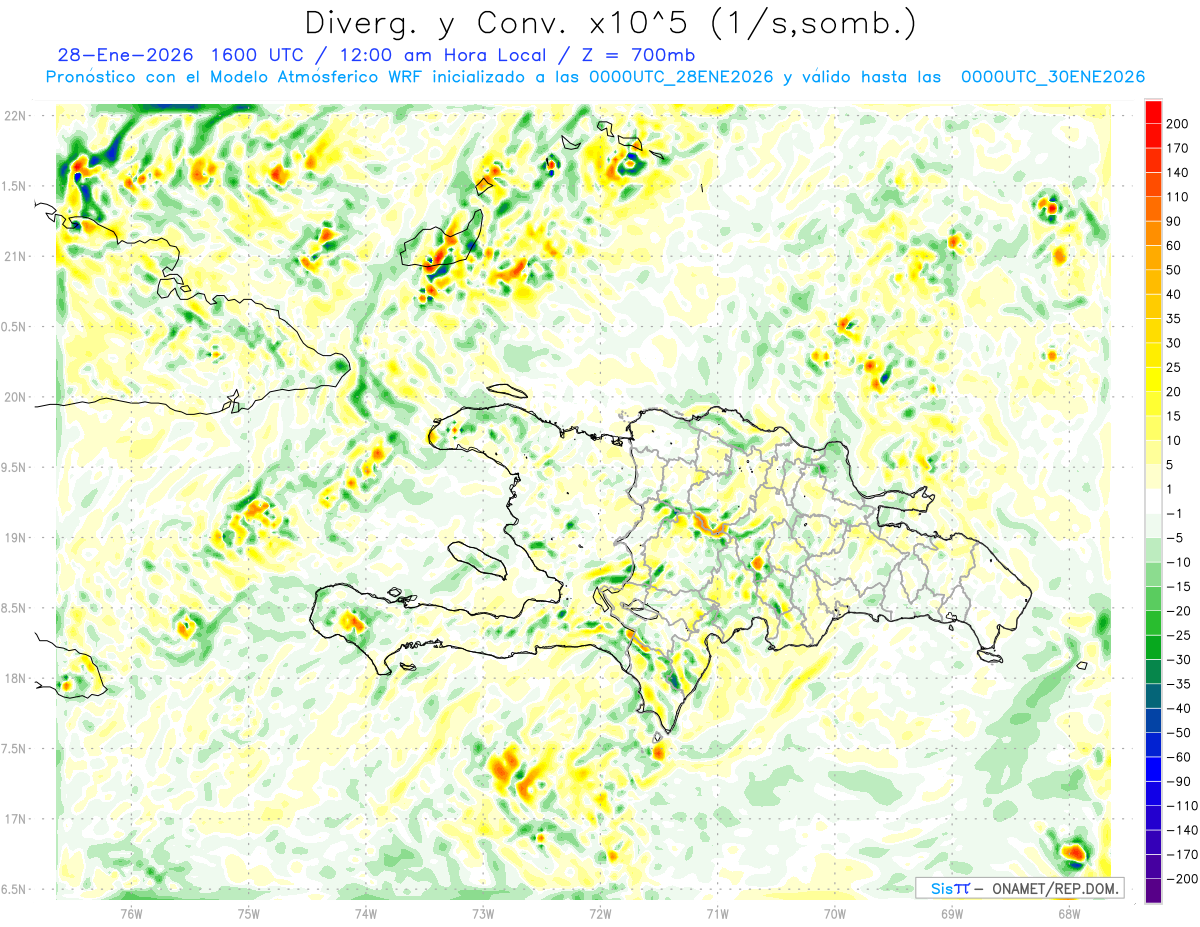The image size is (1200, 927).
Task: Click the positive 35 color bar value
Action: click(1175, 319)
